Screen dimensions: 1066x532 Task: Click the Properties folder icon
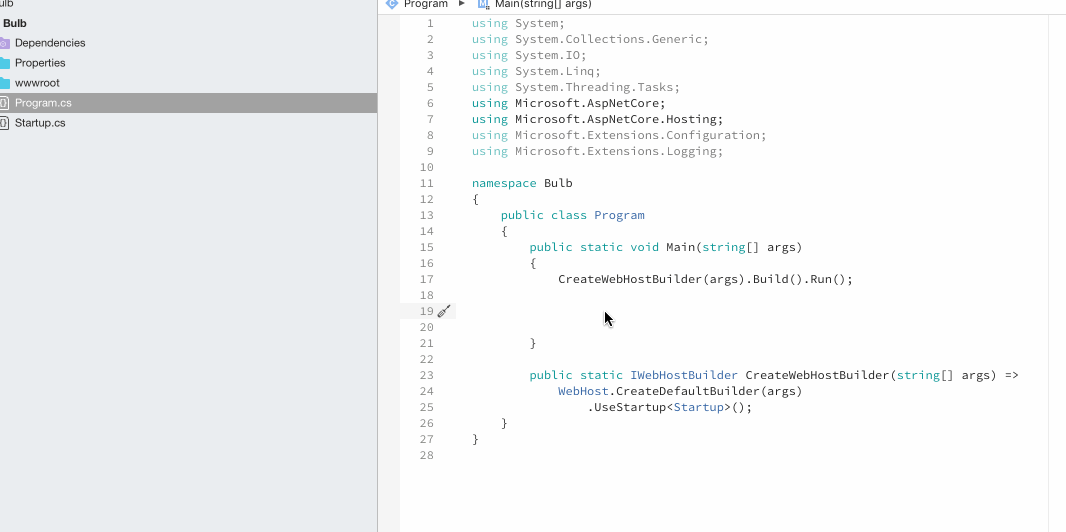4,63
